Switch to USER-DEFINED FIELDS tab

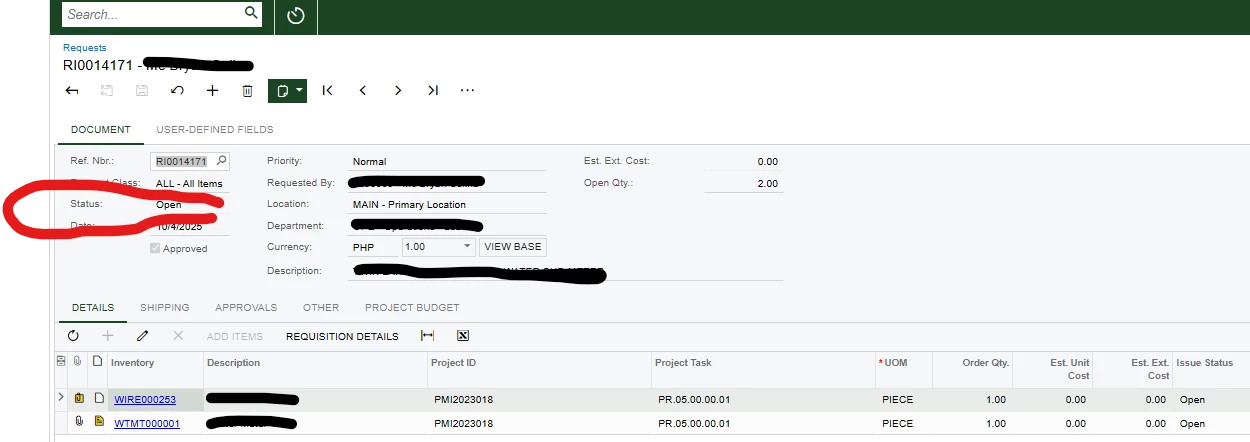[x=215, y=130]
